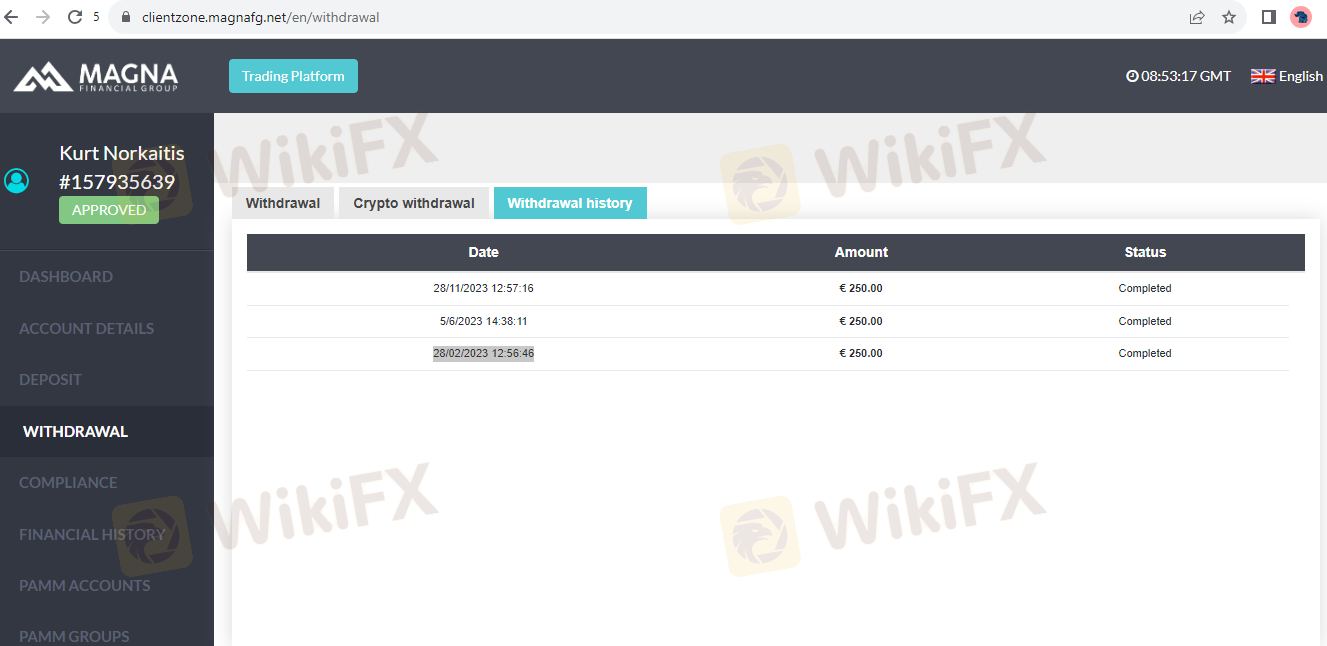Click the highlighted date 28/02/2023 12:56:46
The width and height of the screenshot is (1327, 646).
483,353
